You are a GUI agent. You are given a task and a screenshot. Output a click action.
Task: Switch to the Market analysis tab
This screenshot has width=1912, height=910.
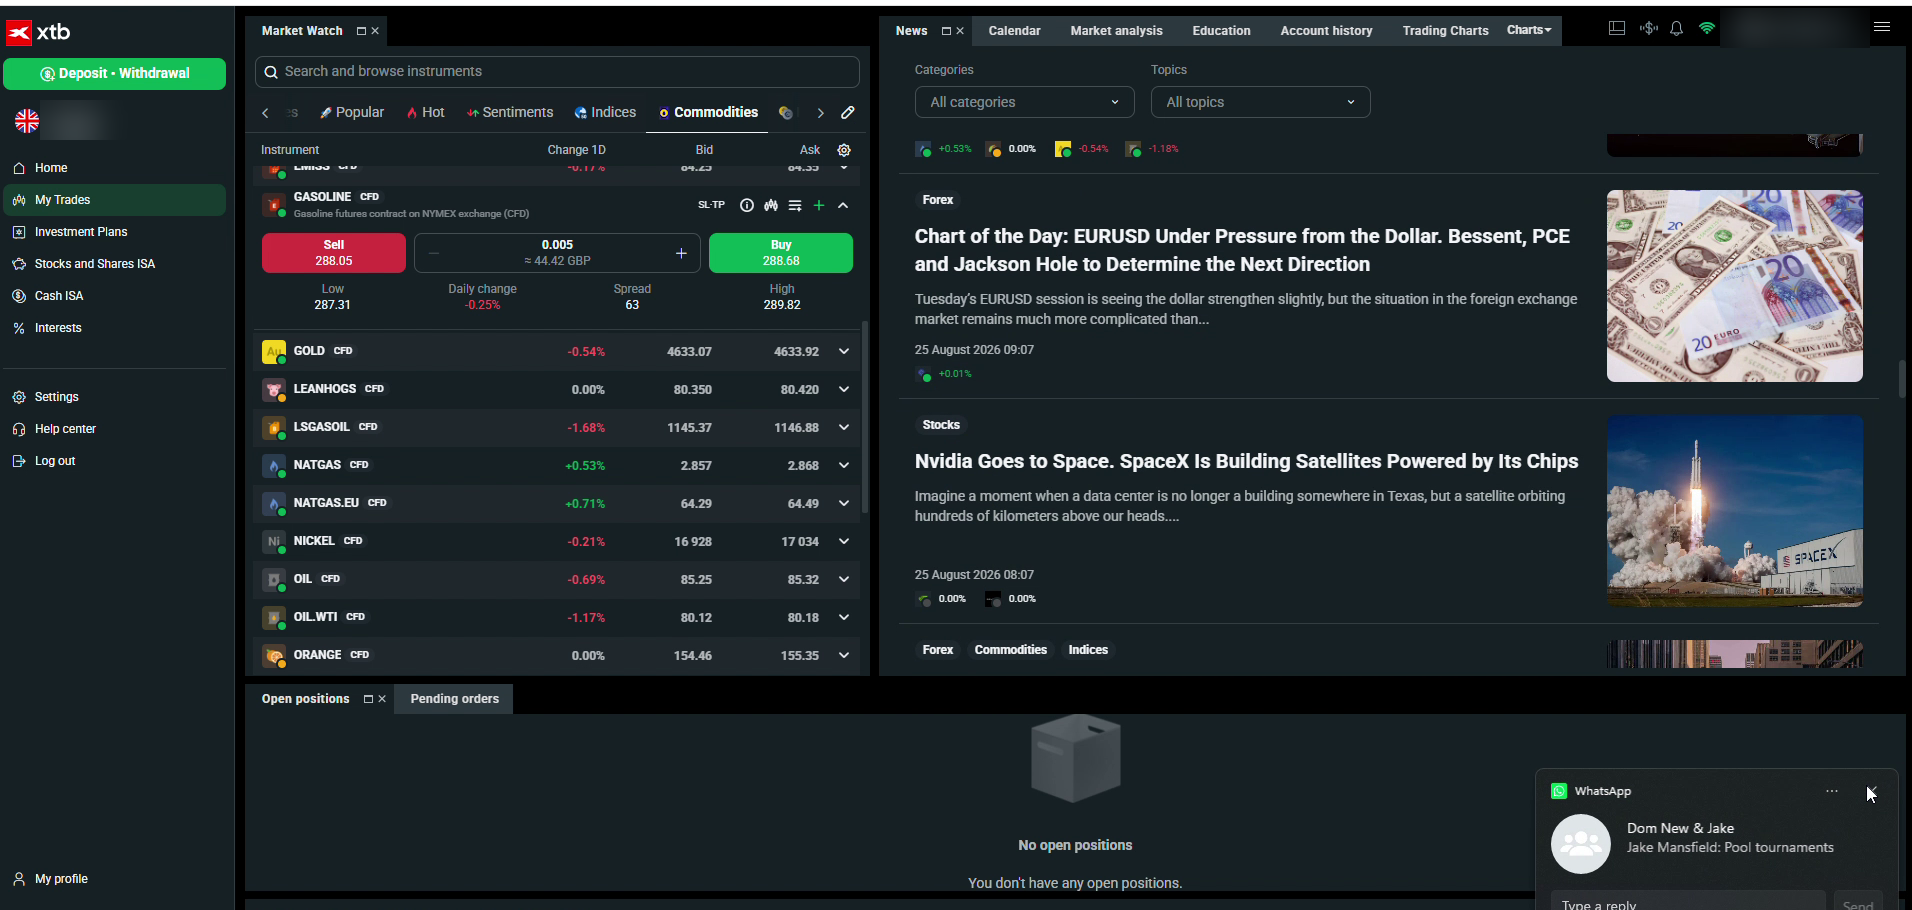click(1116, 31)
